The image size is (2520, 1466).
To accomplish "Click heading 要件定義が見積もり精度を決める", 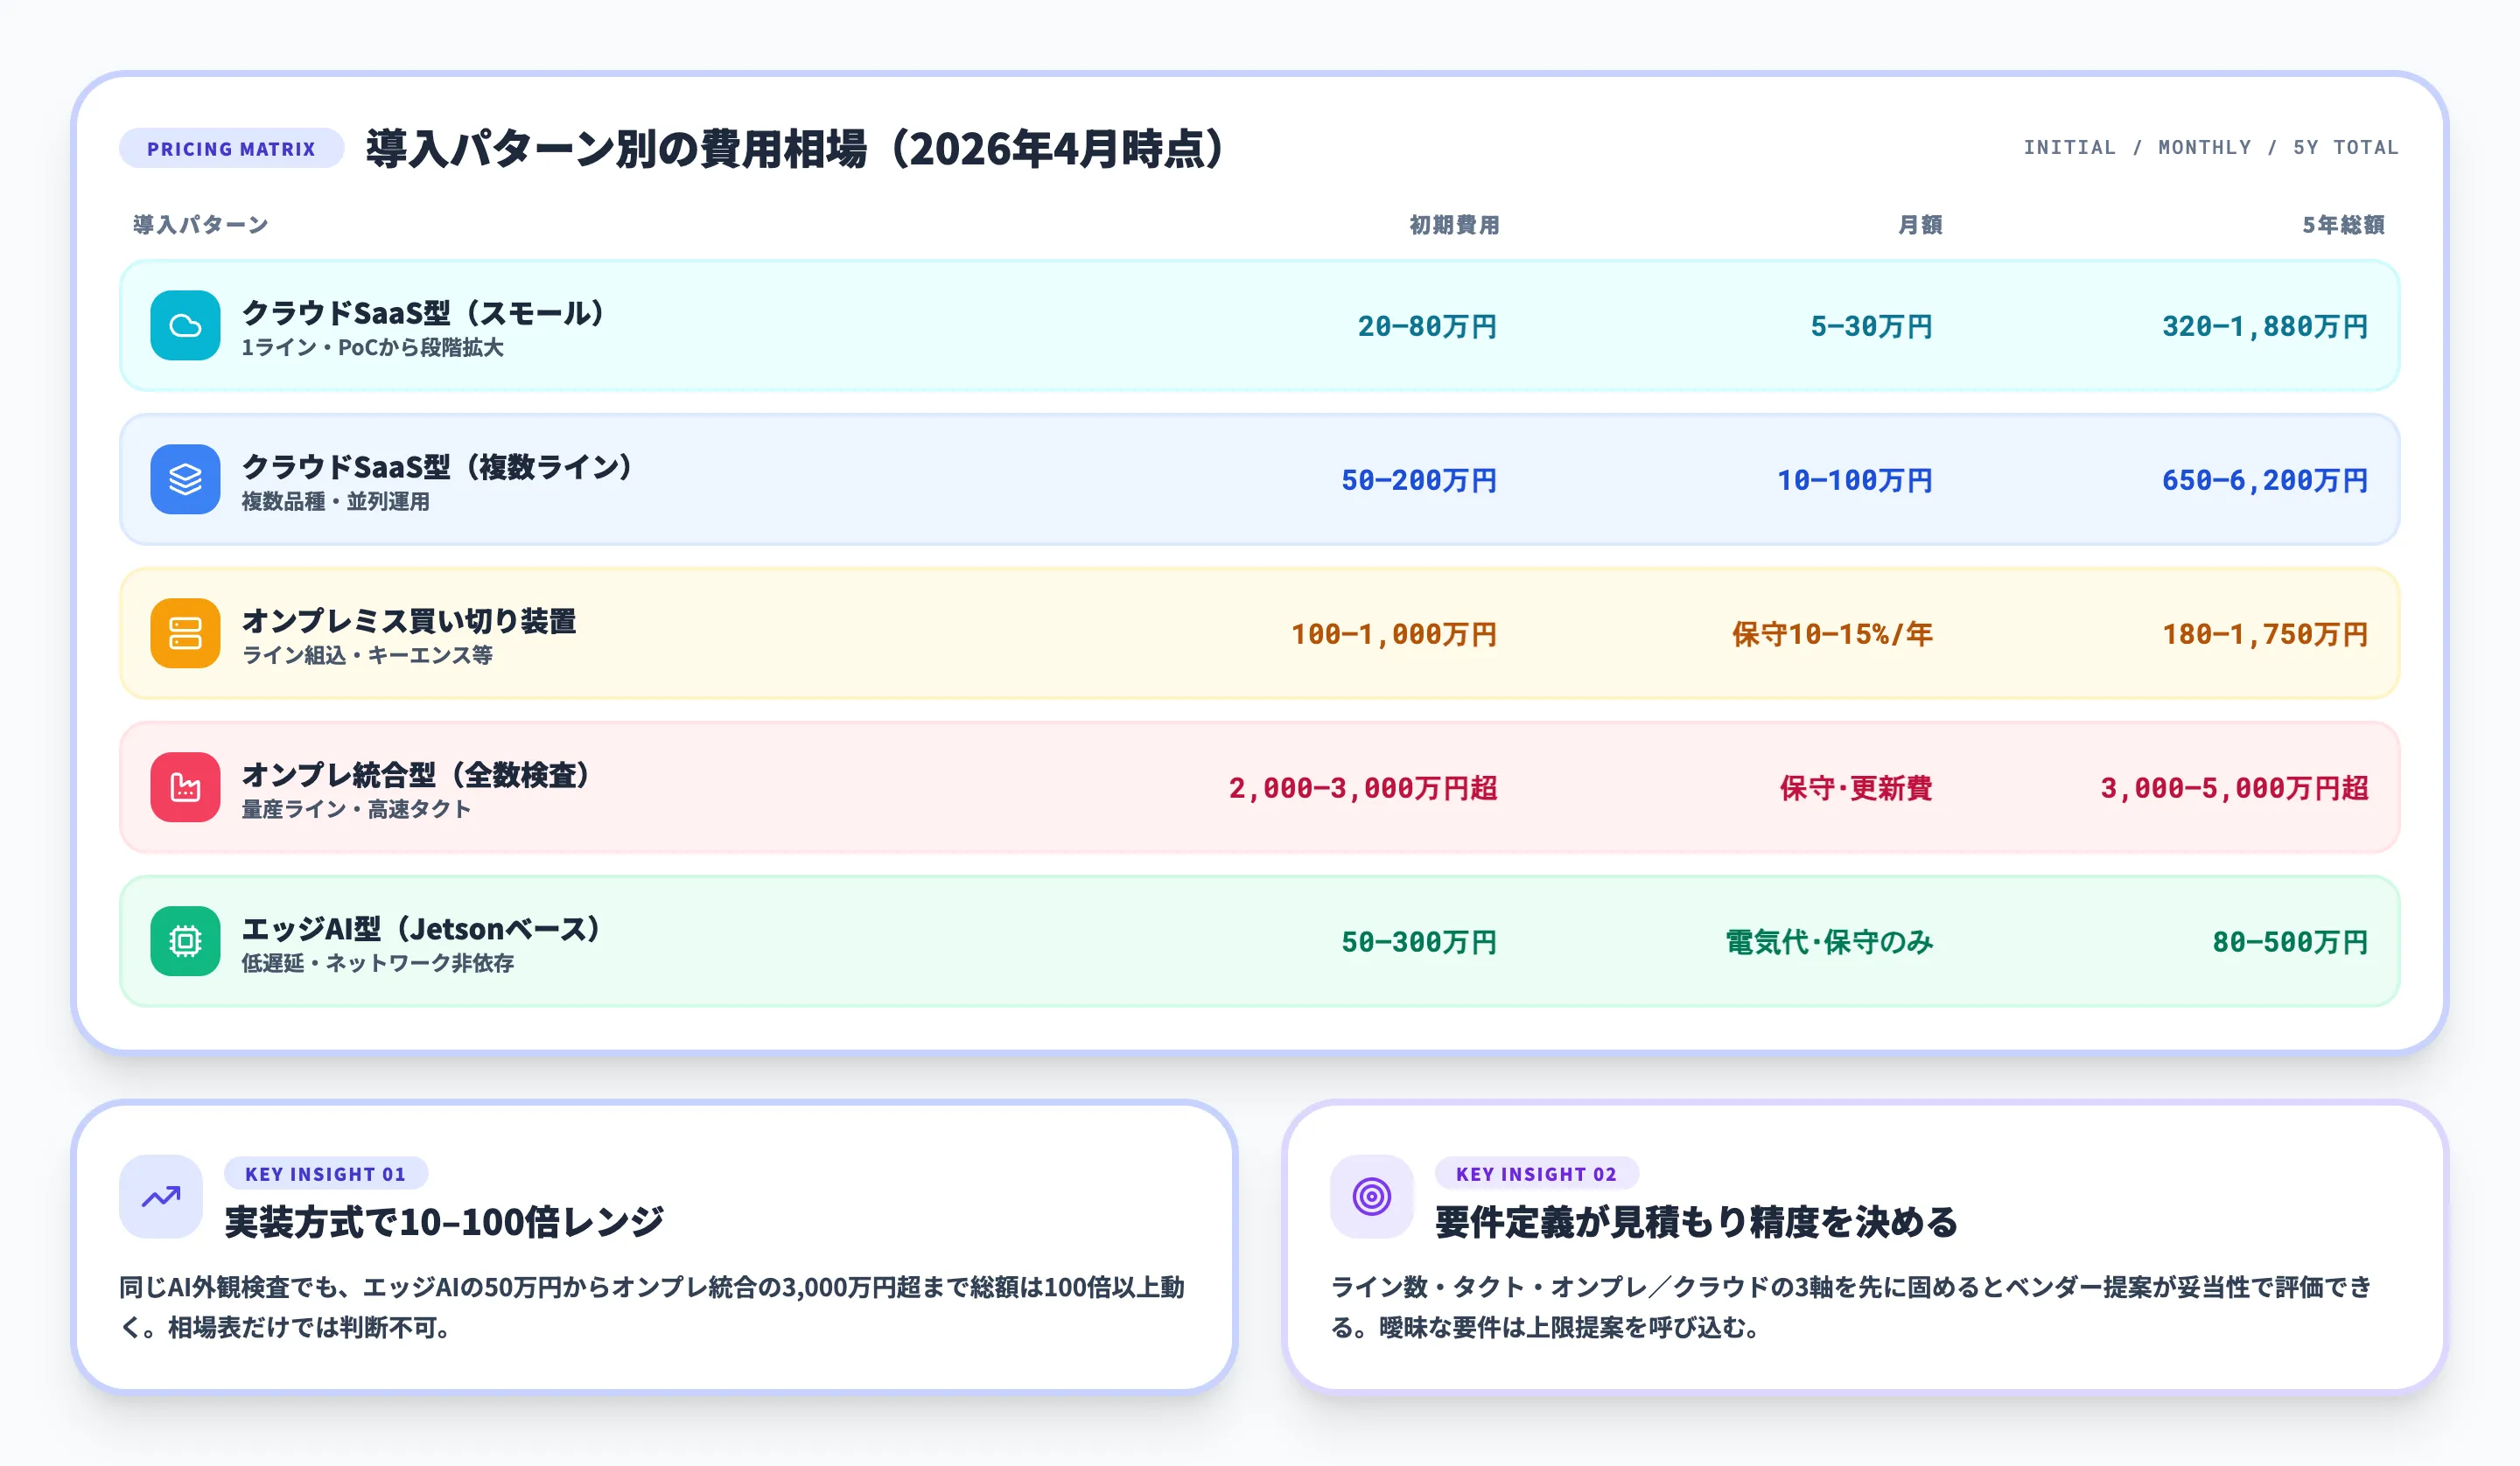I will point(1696,1222).
